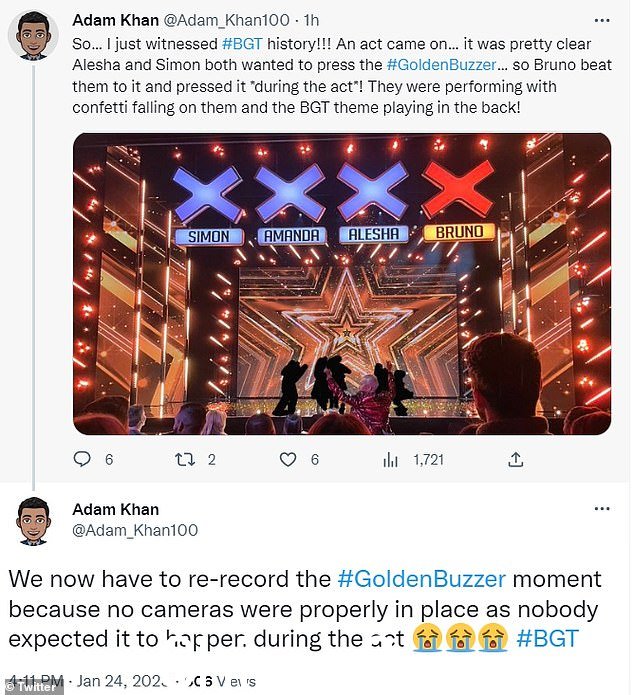
Task: Click Adam Khan's avatar on reply tweet
Action: click(x=33, y=521)
